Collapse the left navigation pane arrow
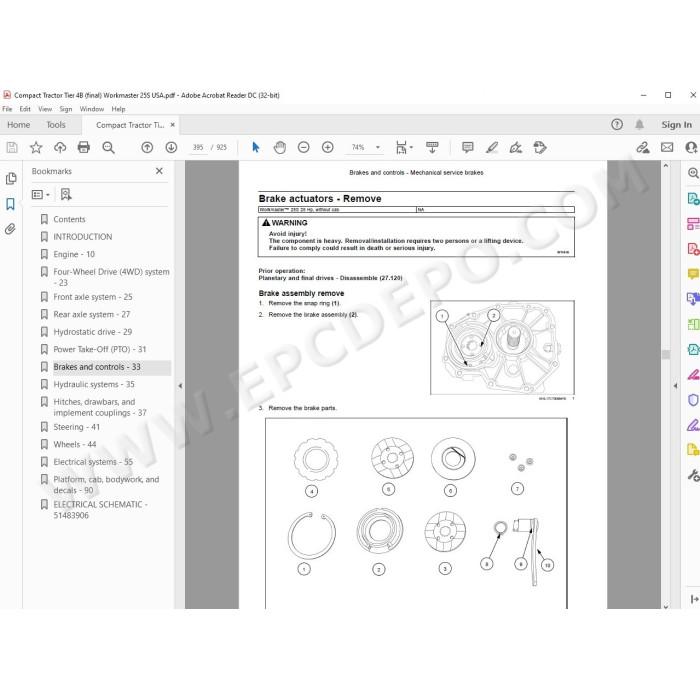 pos(180,386)
